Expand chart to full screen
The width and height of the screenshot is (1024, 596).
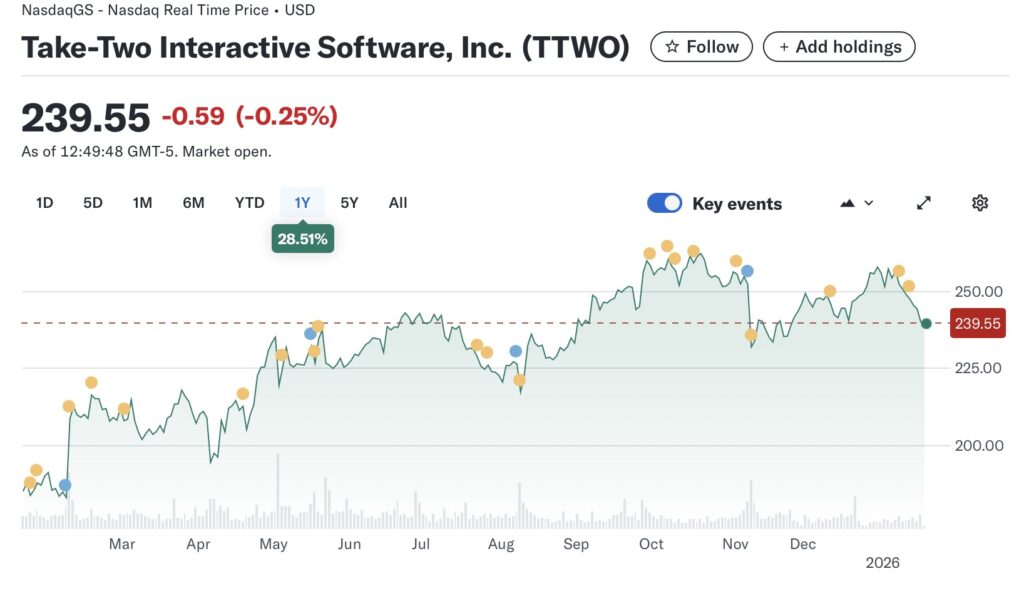tap(924, 203)
